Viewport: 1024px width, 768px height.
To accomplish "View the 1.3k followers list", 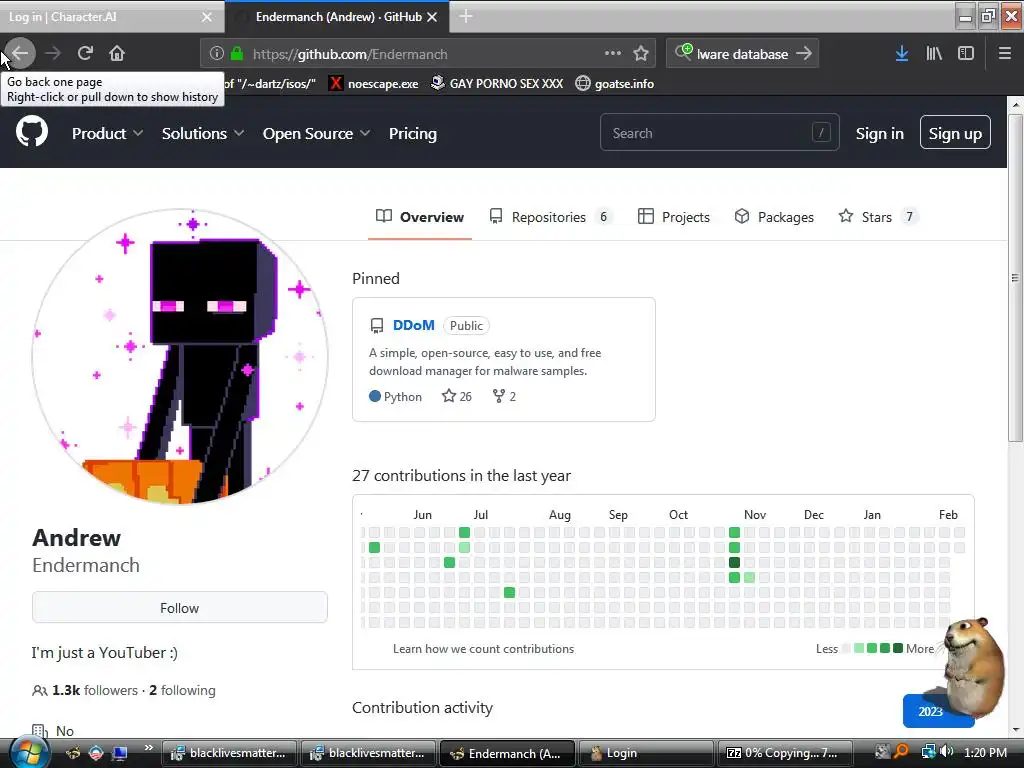I will click(95, 690).
